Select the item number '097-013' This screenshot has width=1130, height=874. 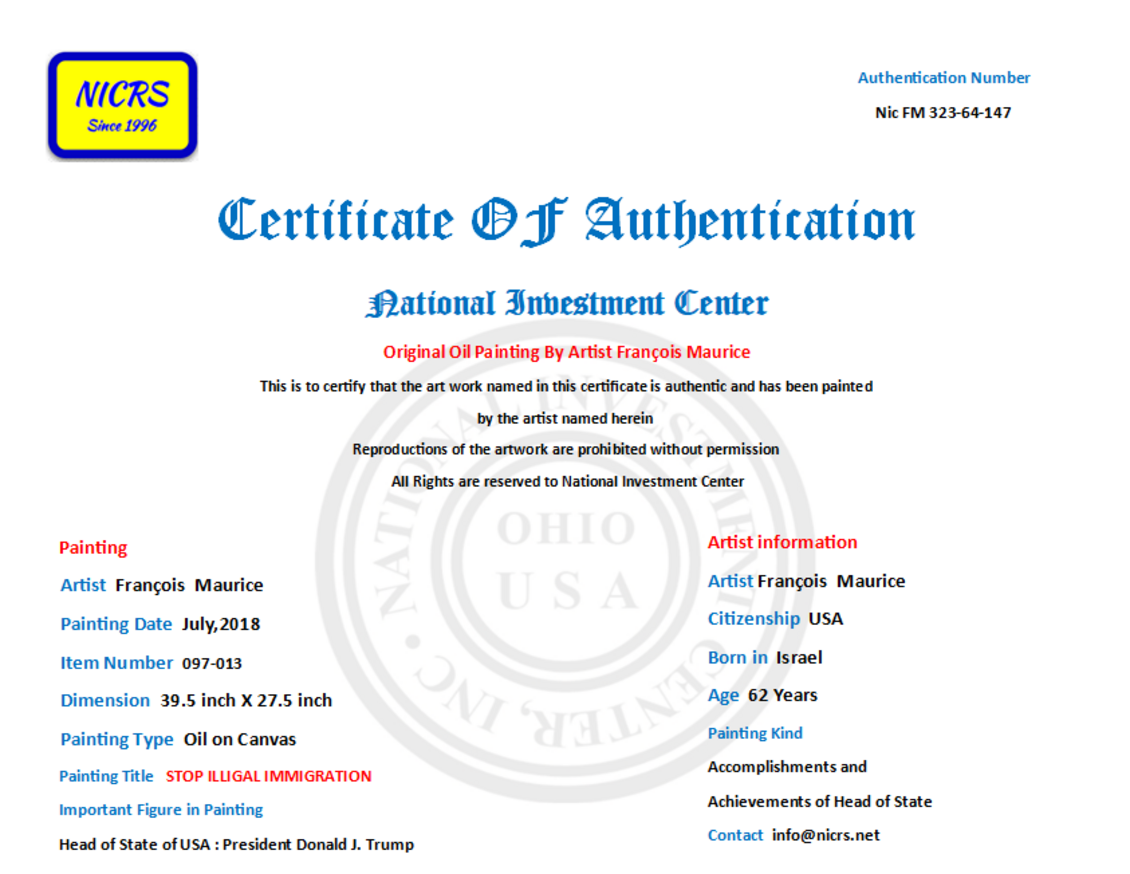pyautogui.click(x=212, y=664)
